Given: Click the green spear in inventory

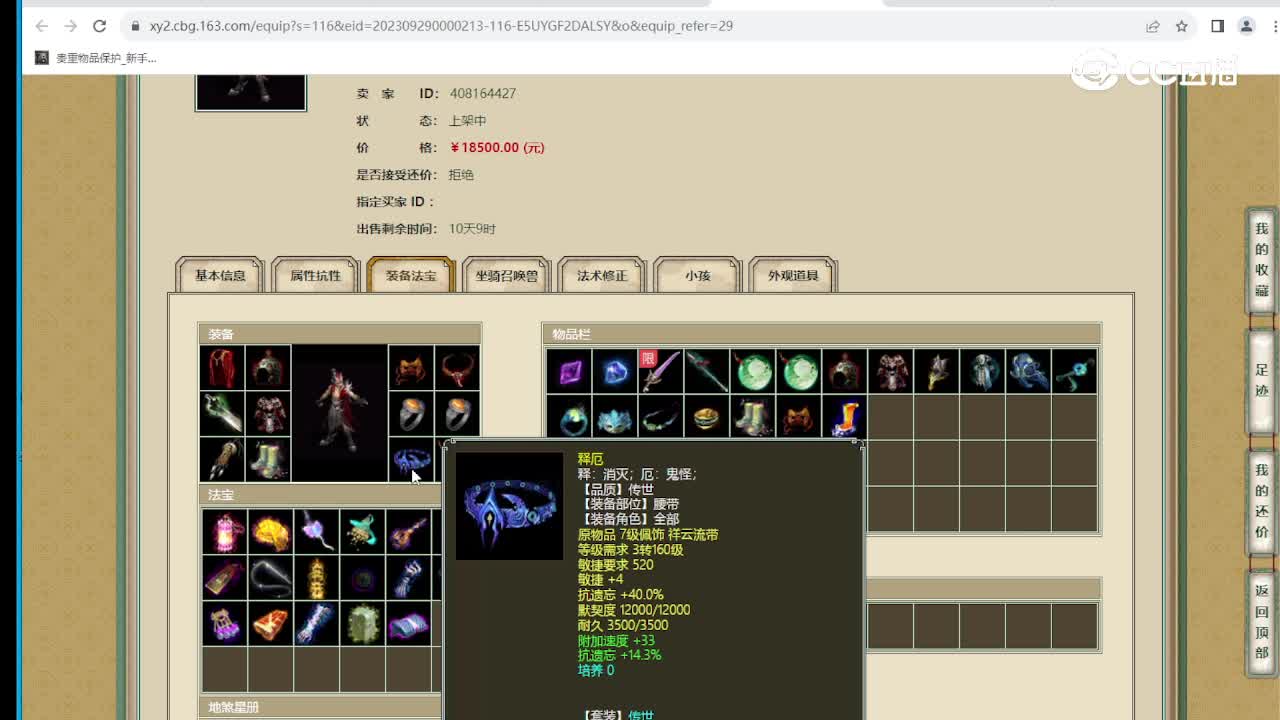Looking at the screenshot, I should [707, 371].
